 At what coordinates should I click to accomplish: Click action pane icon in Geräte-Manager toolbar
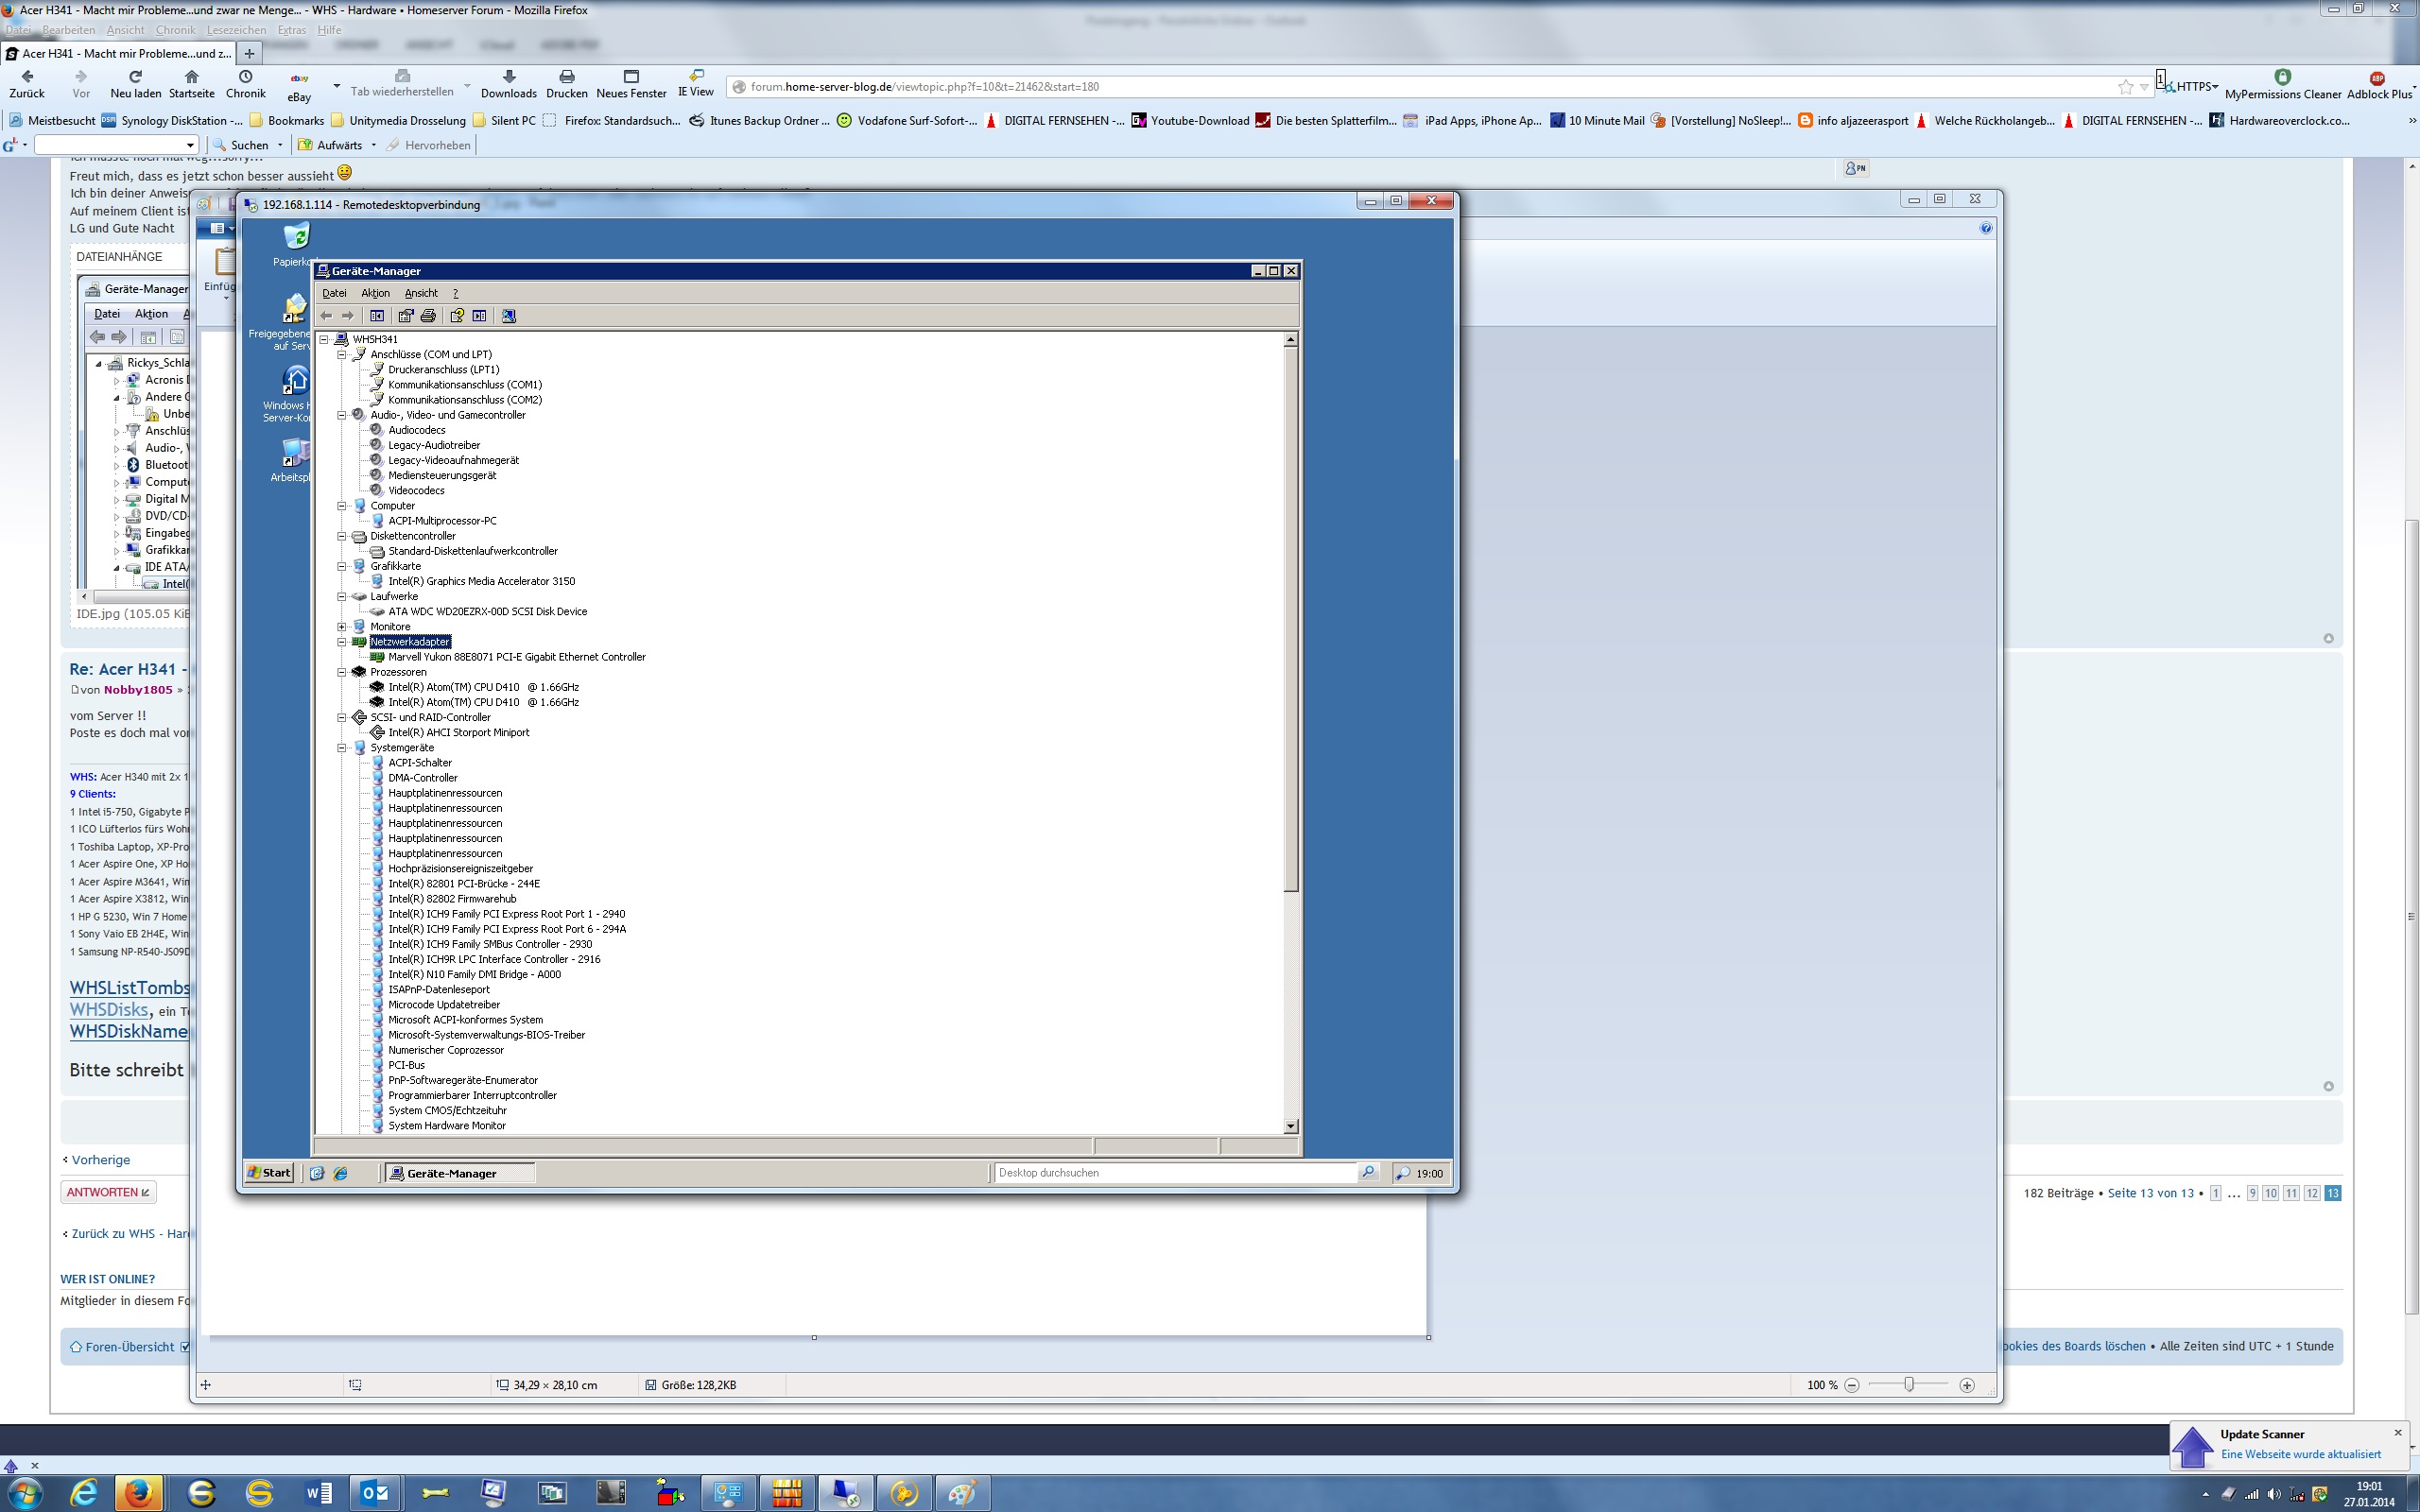(x=479, y=316)
